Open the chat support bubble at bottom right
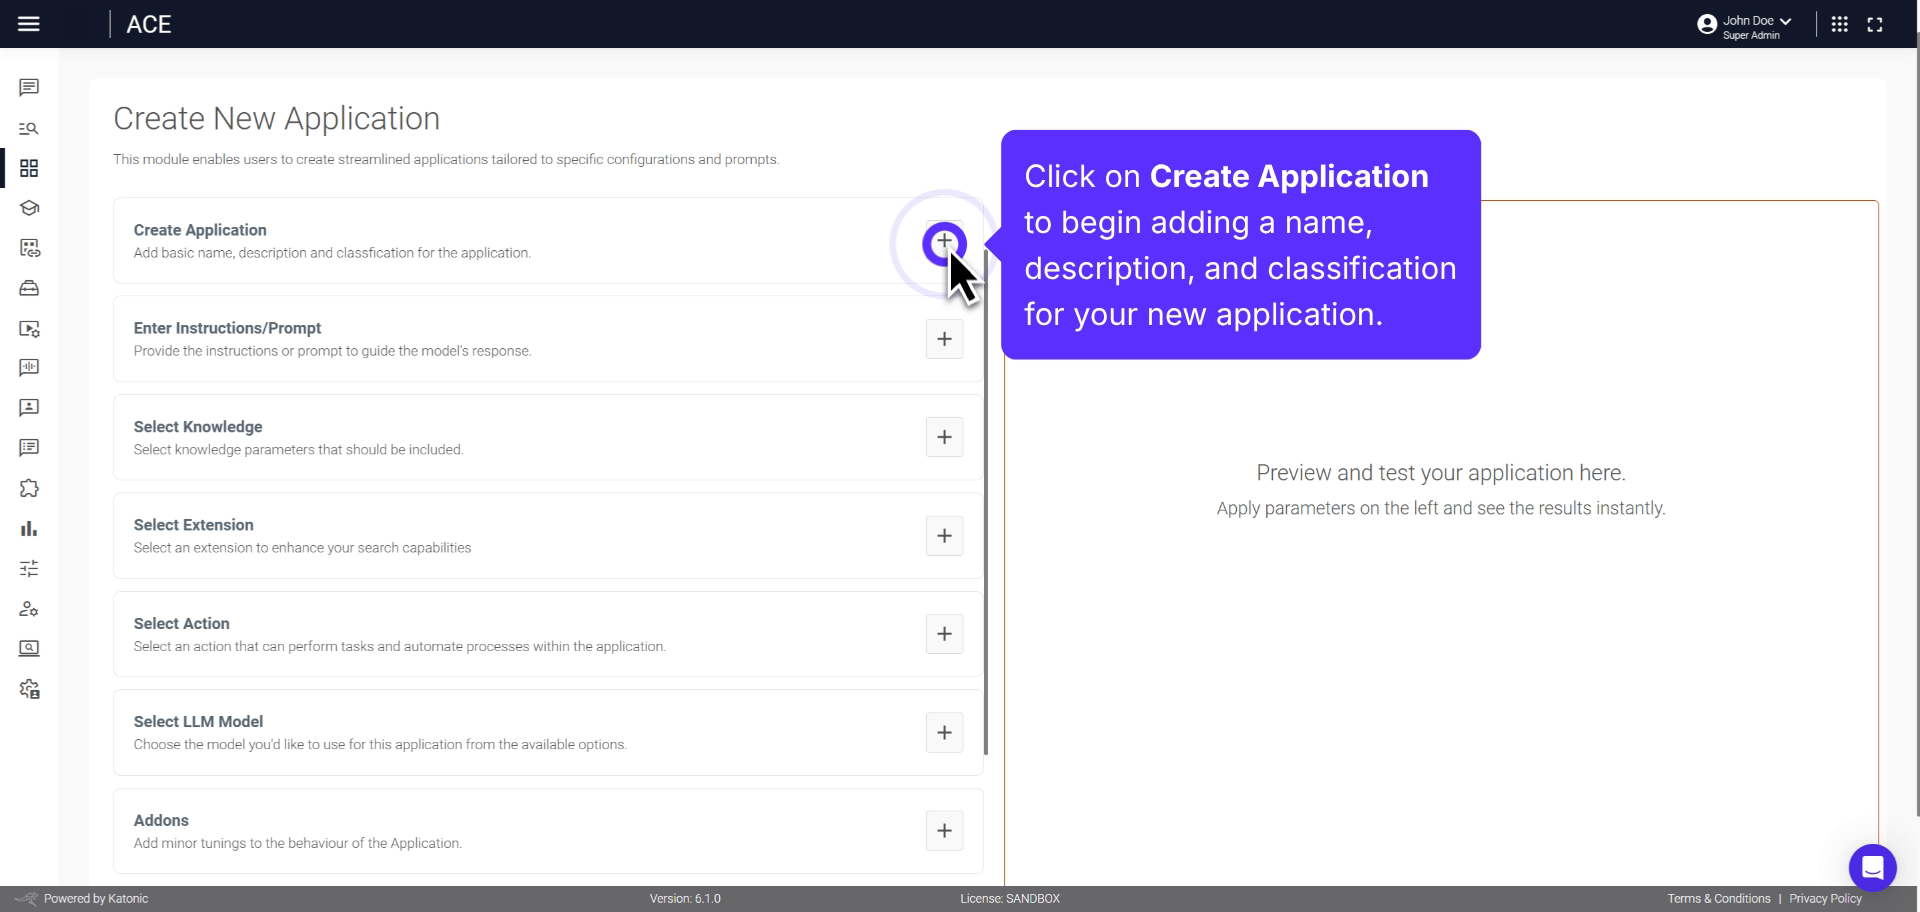The height and width of the screenshot is (912, 1920). pyautogui.click(x=1874, y=867)
